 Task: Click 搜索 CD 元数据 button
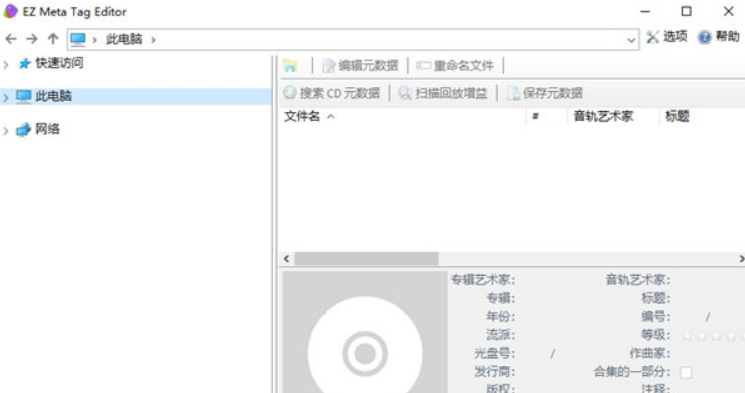click(332, 93)
